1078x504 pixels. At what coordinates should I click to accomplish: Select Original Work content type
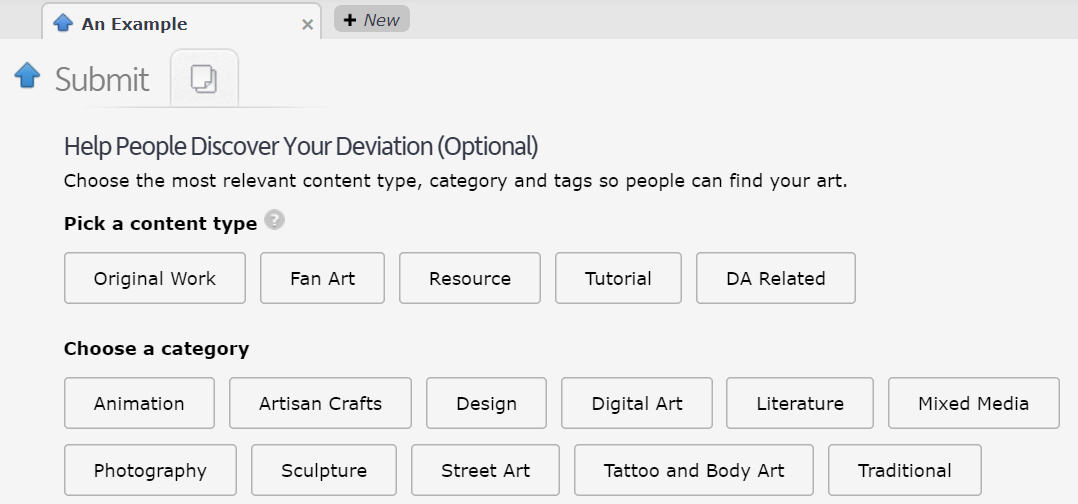155,278
